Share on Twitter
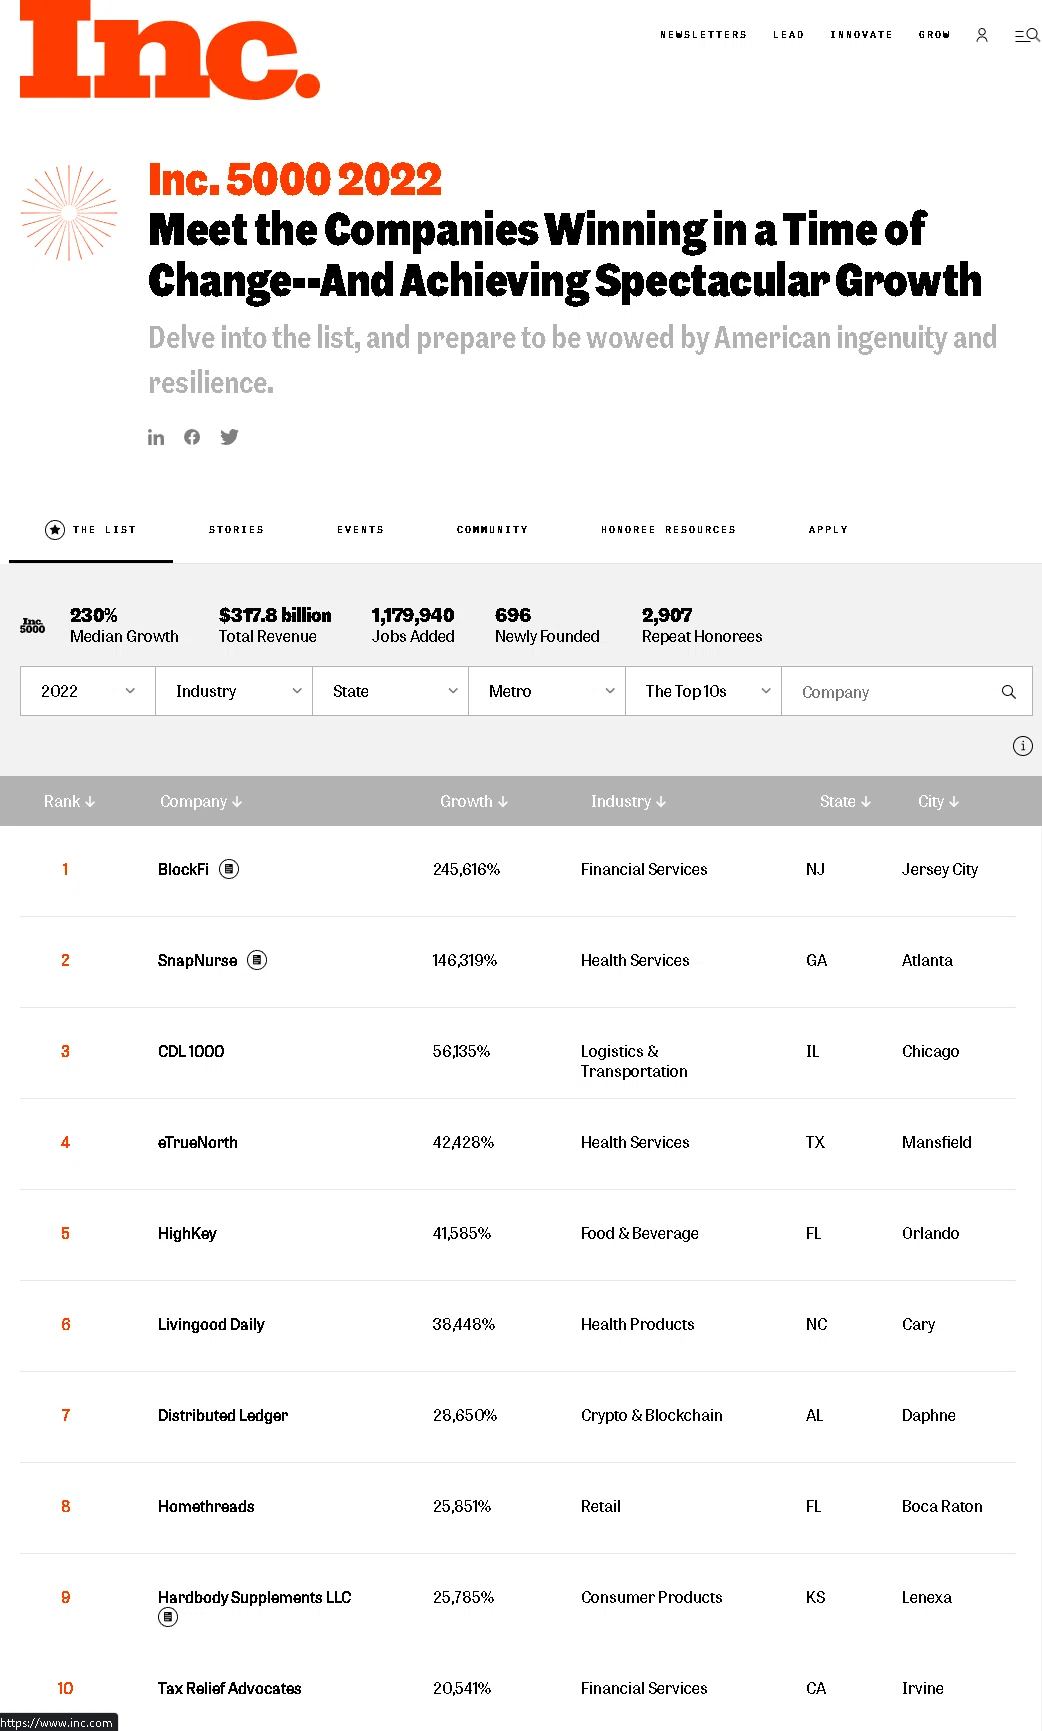Screen dimensions: 1042x1731 (229, 437)
